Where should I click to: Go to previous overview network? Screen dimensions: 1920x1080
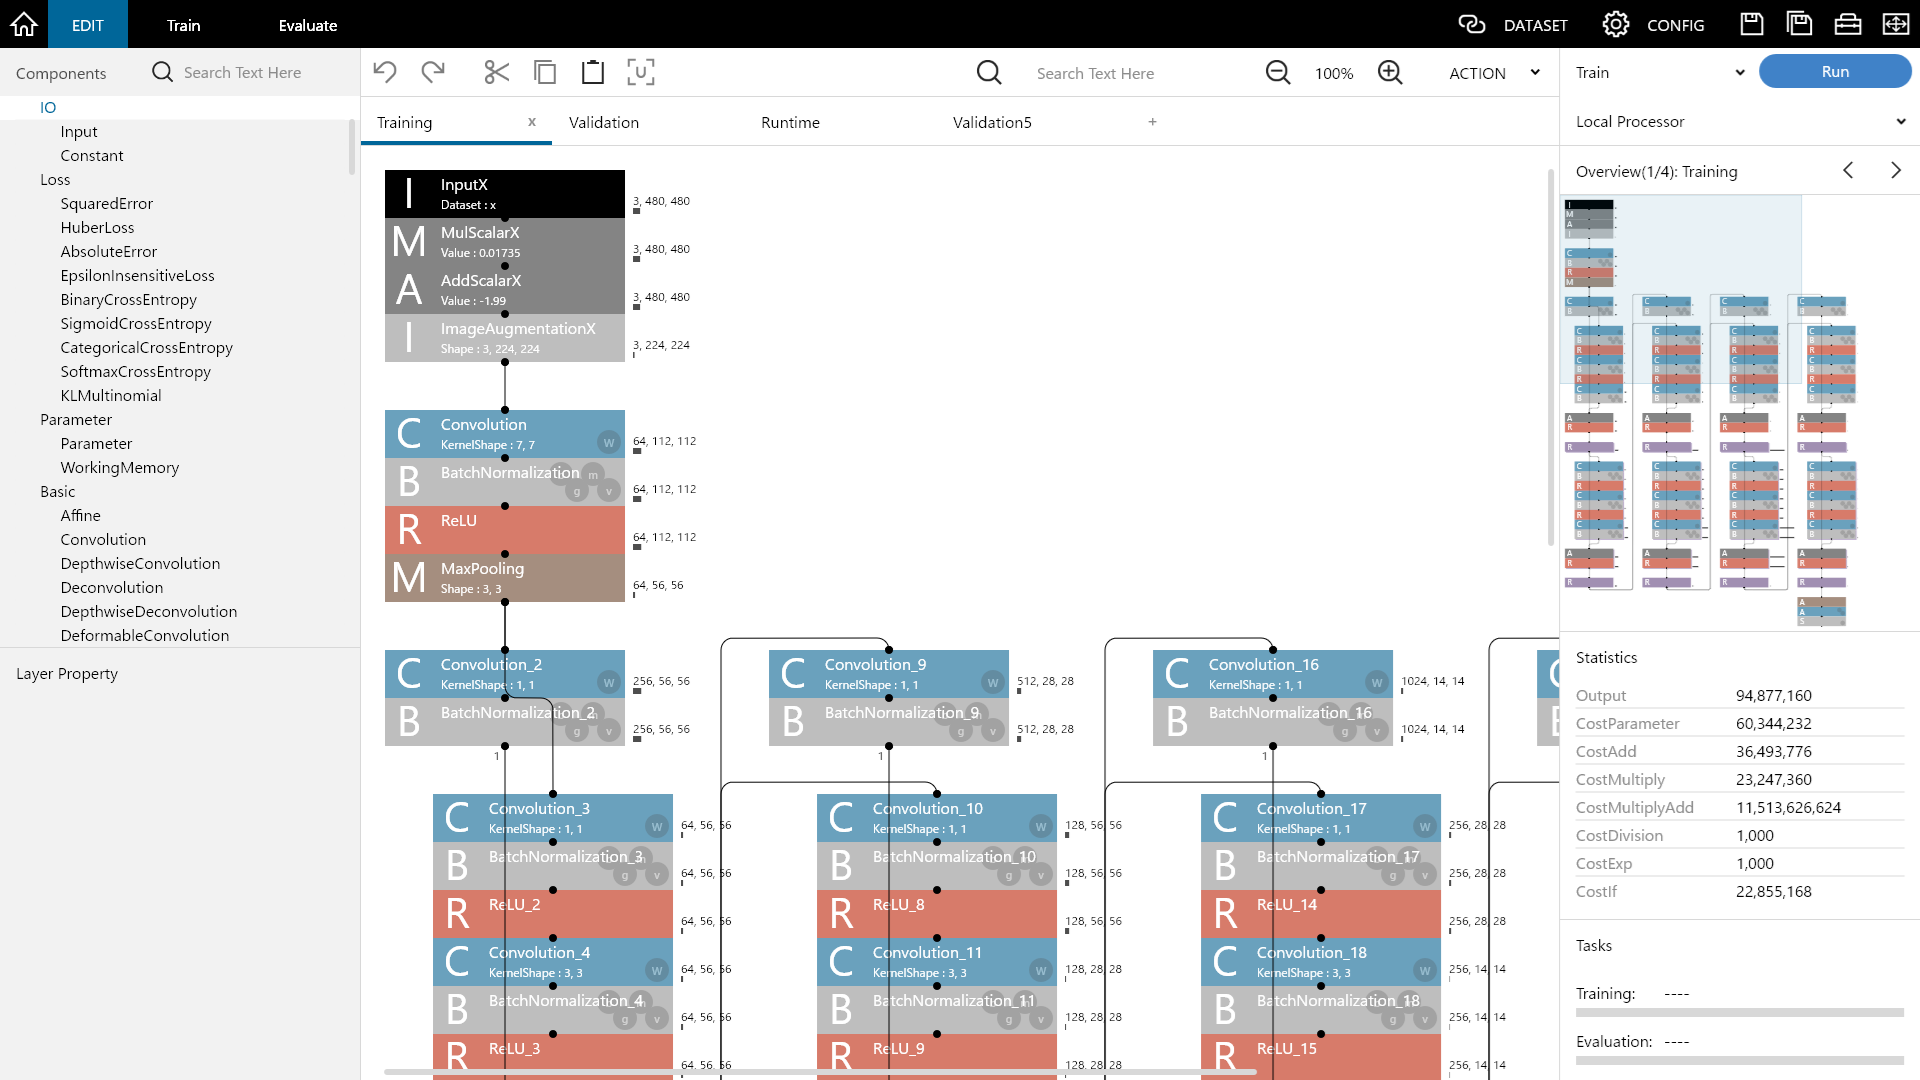[x=1848, y=171]
